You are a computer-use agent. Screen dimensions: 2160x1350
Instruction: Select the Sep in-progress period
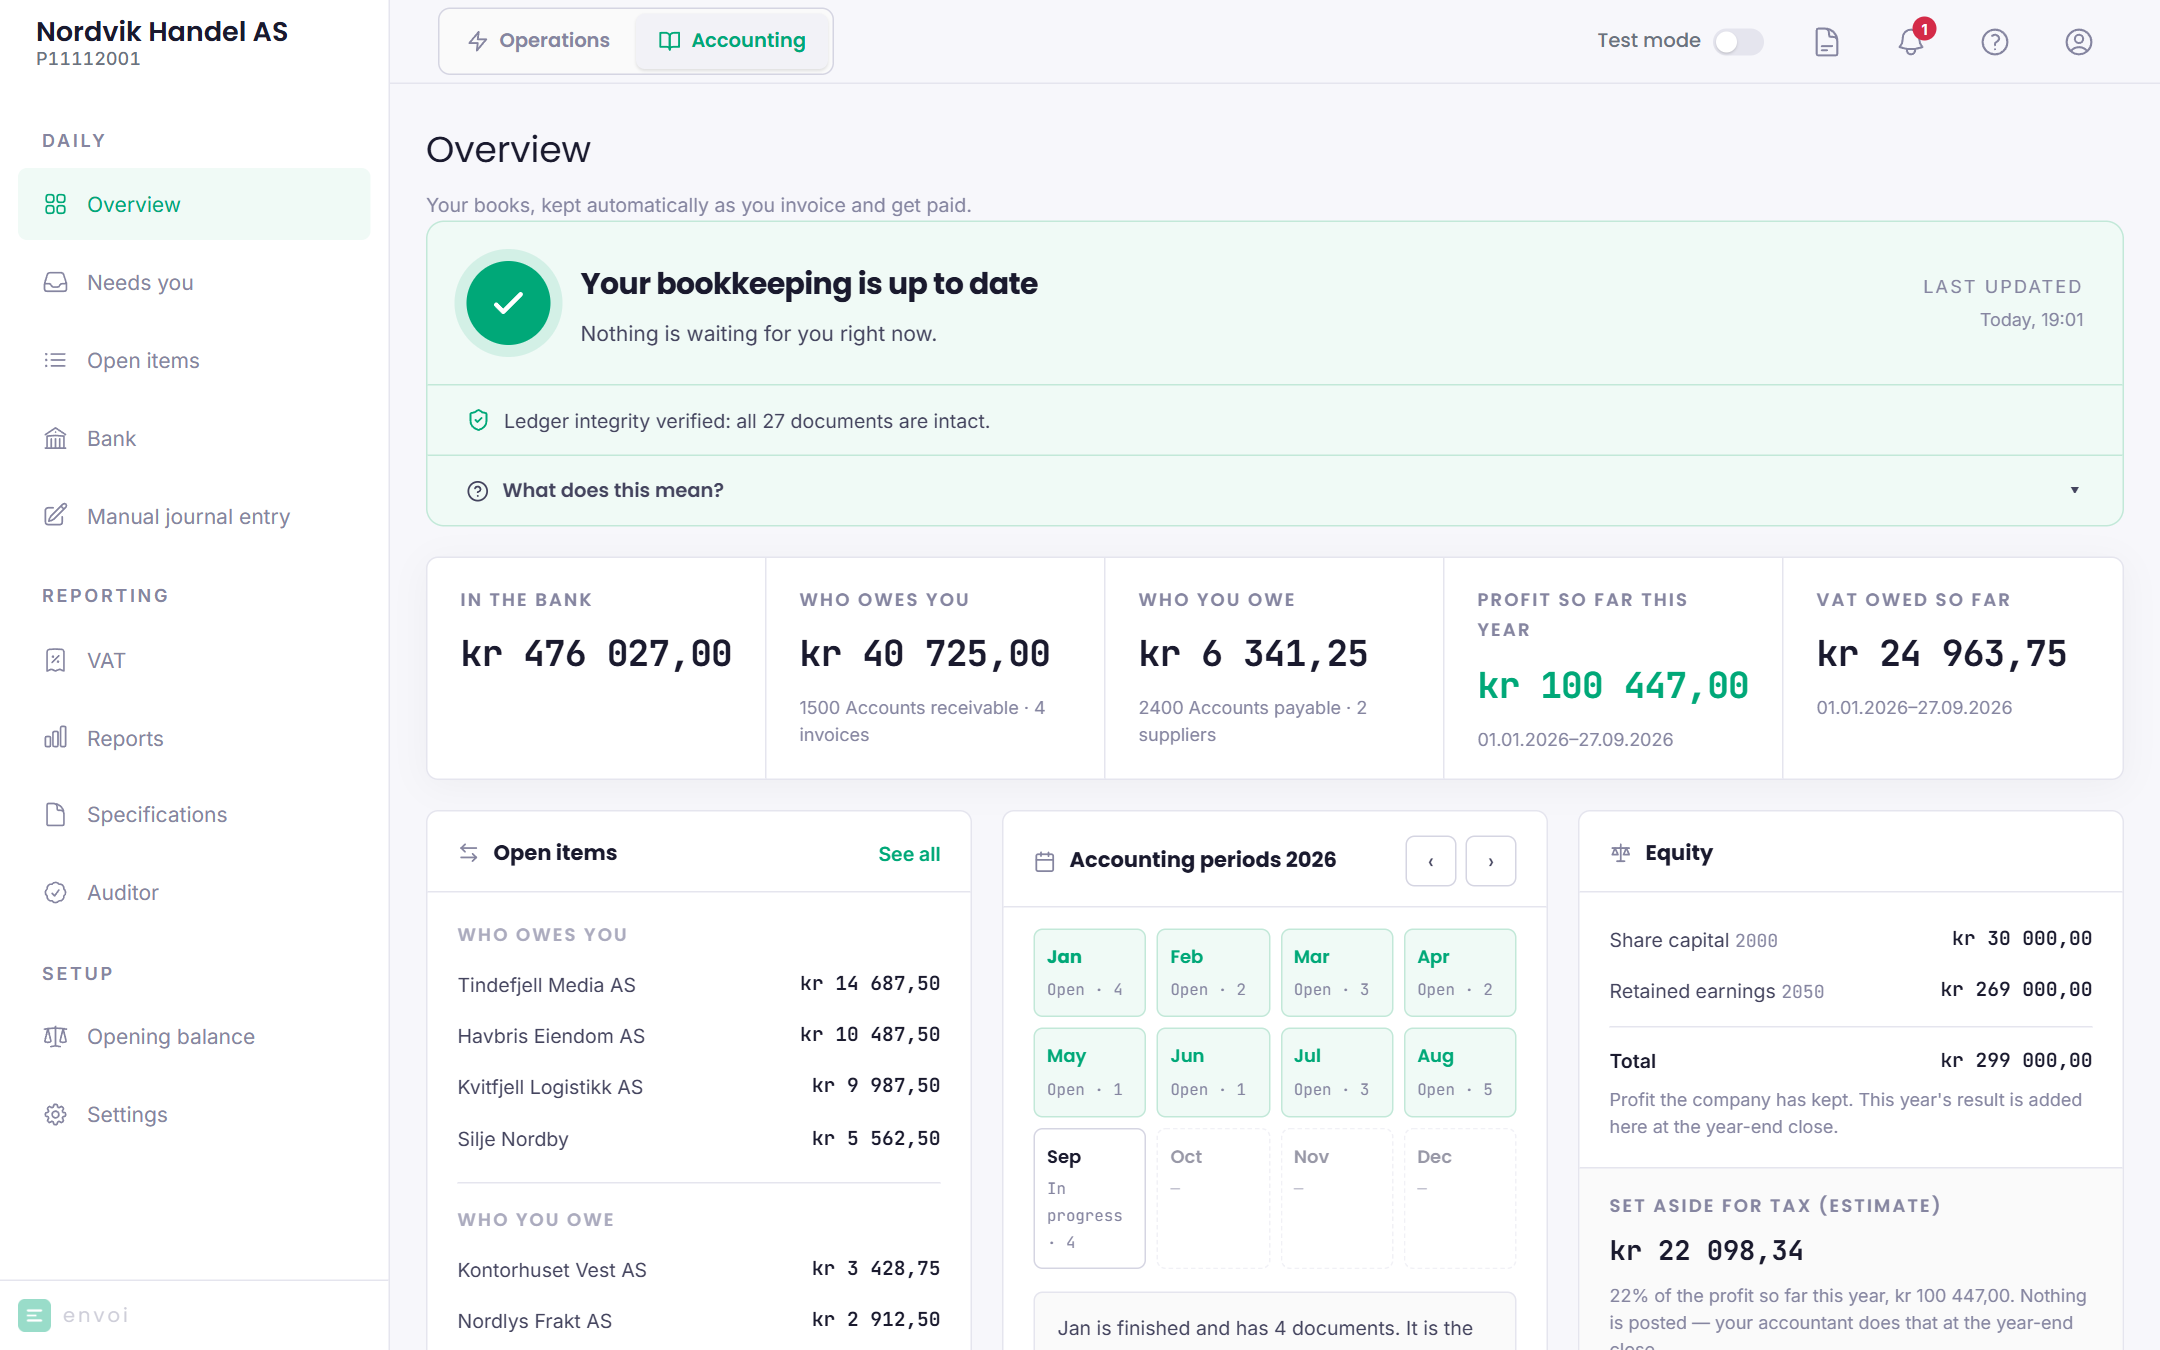[x=1089, y=1198]
